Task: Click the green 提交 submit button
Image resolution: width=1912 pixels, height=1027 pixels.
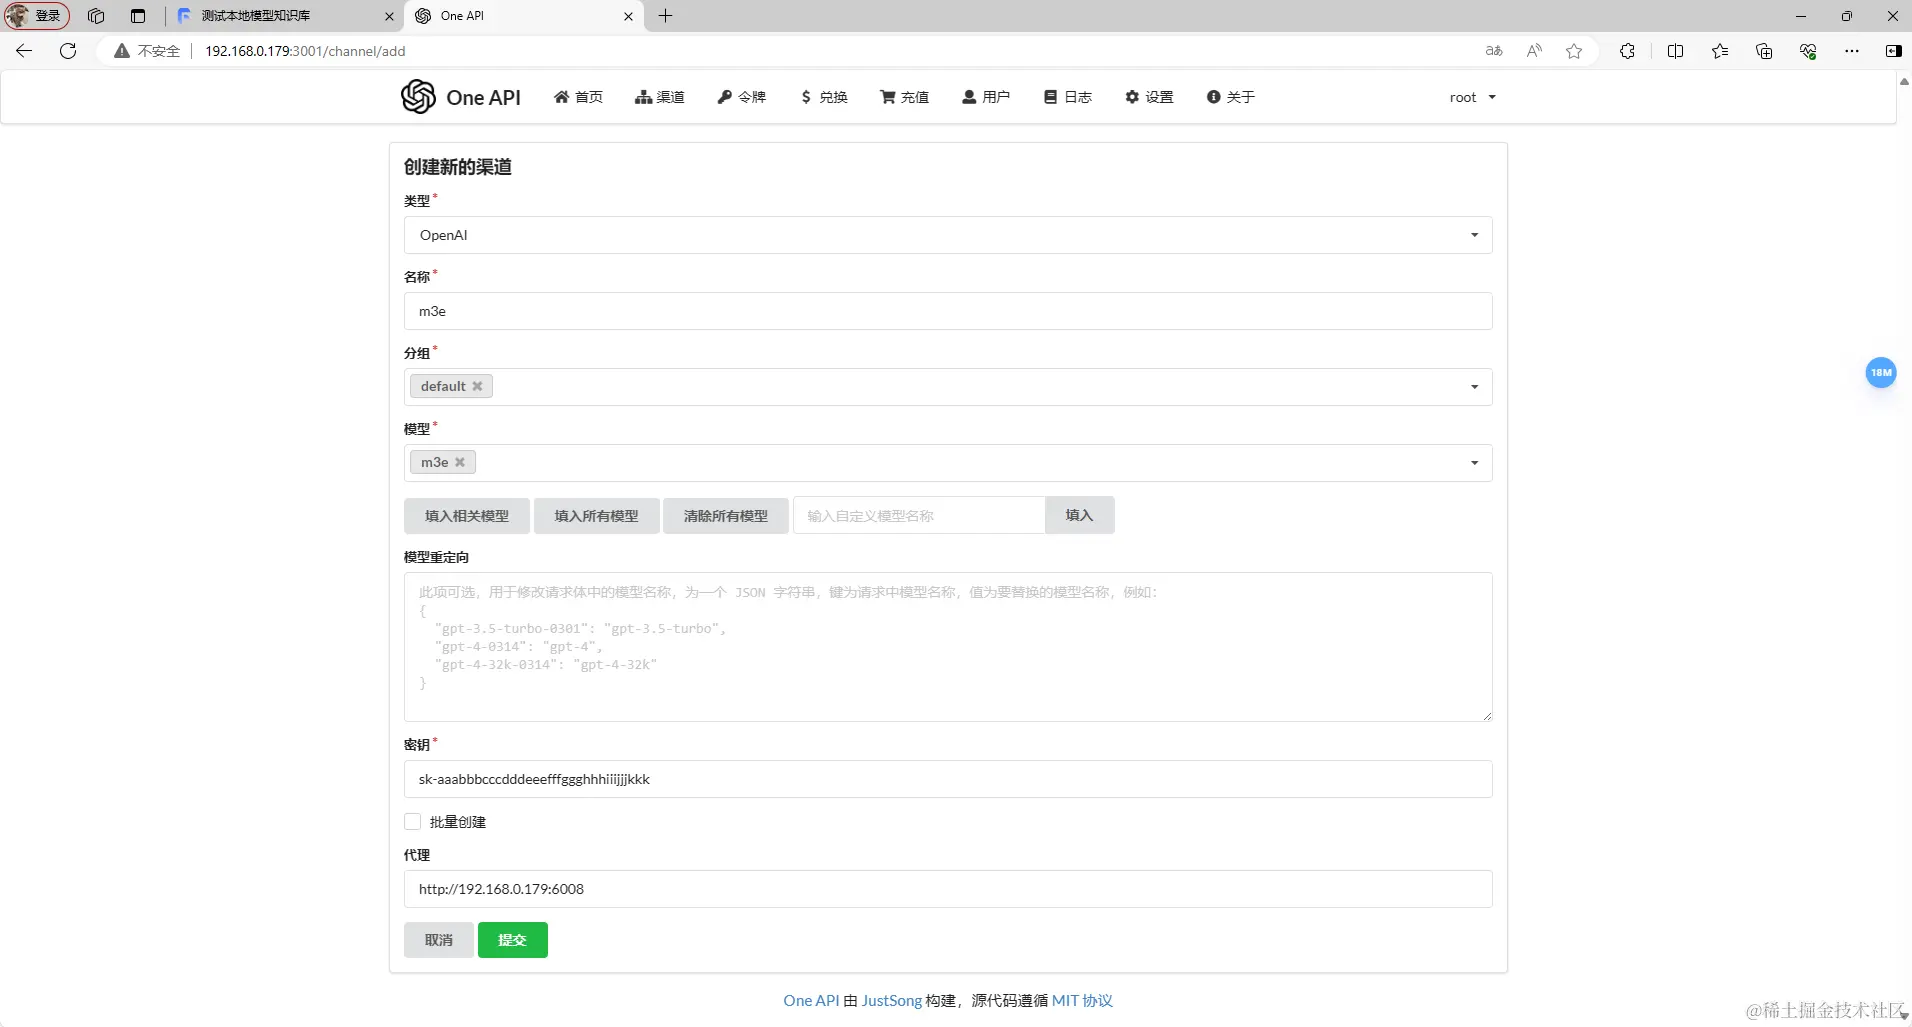Action: tap(513, 940)
